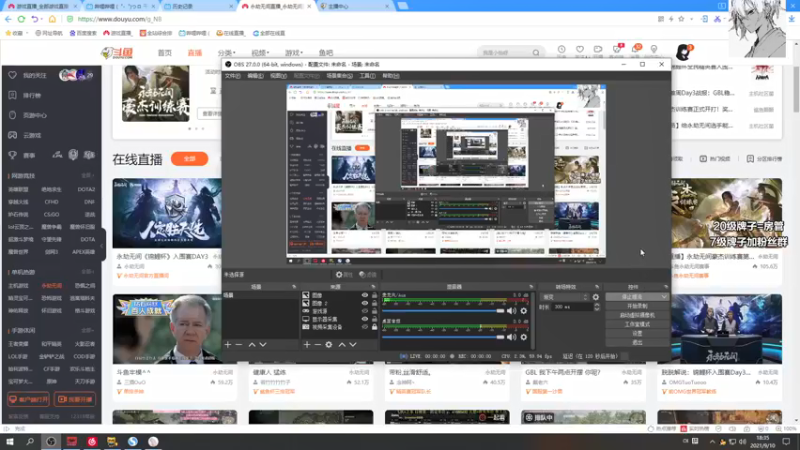Image resolution: width=800 pixels, height=450 pixels.
Task: Expand the 分类 dropdown in Douyu navigation
Action: coord(227,53)
